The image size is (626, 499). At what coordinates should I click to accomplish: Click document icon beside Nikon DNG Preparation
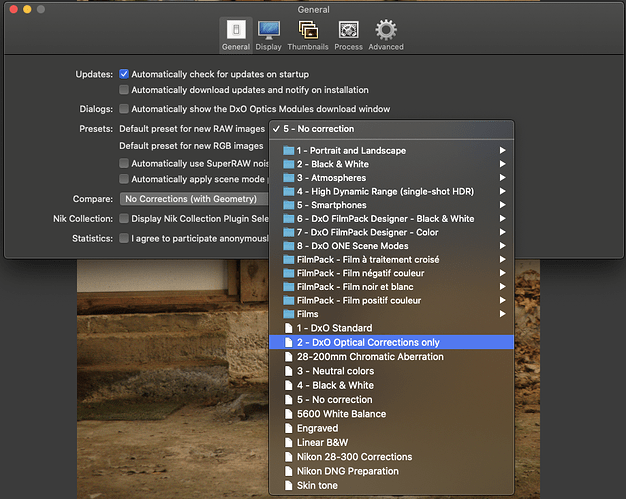coord(288,471)
